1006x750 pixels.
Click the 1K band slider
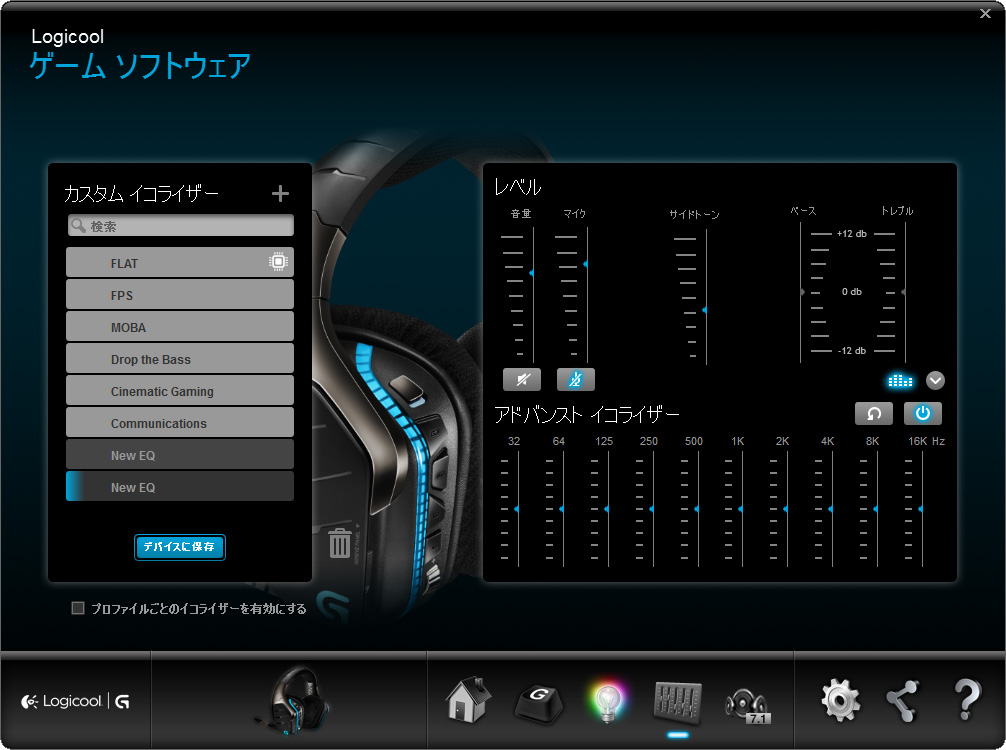(742, 509)
